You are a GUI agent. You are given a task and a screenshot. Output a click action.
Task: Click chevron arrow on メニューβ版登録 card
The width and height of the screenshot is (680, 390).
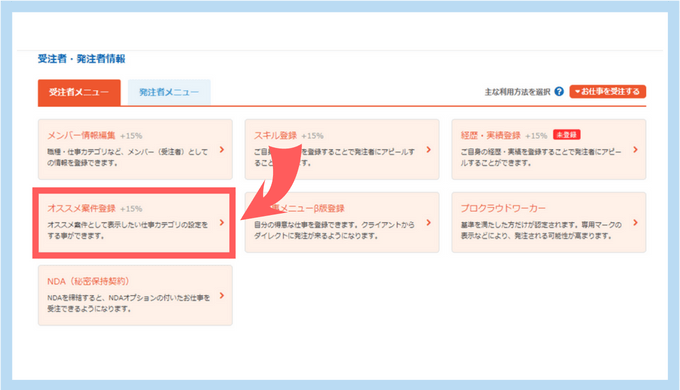click(x=428, y=223)
